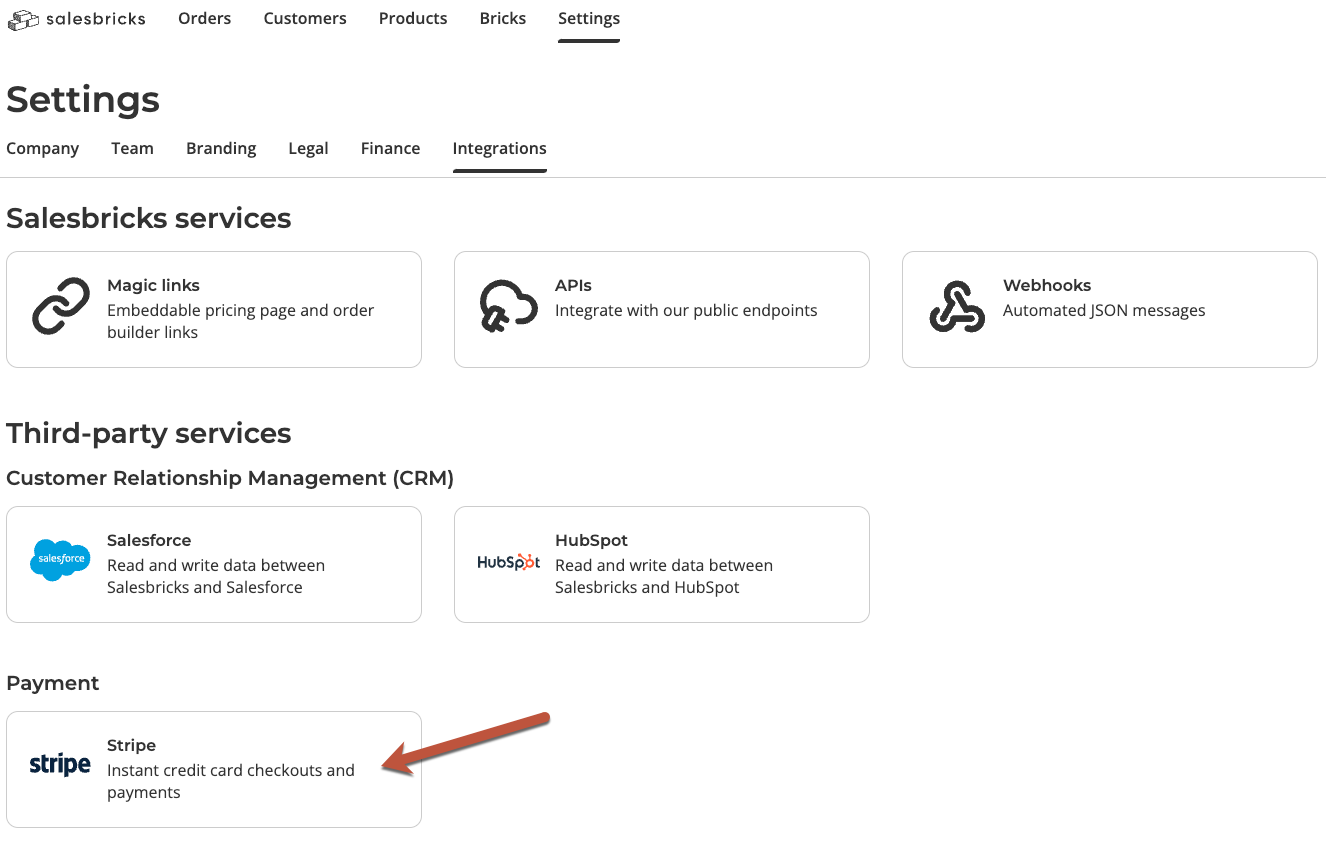Click the 'Salesbricks services' heading
This screenshot has height=844, width=1326.
point(149,218)
